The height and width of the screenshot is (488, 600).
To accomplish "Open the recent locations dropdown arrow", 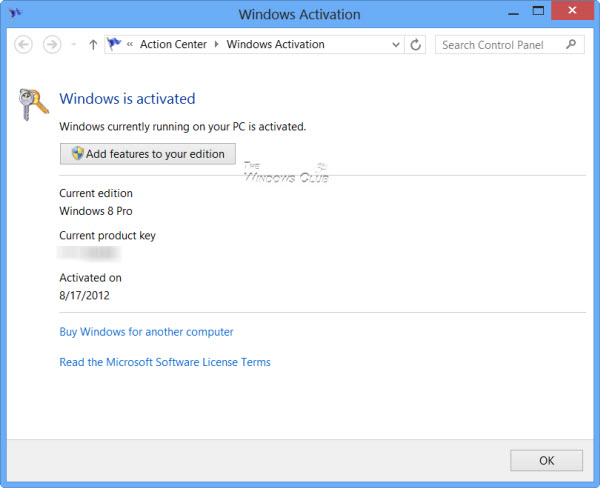I will (x=74, y=45).
